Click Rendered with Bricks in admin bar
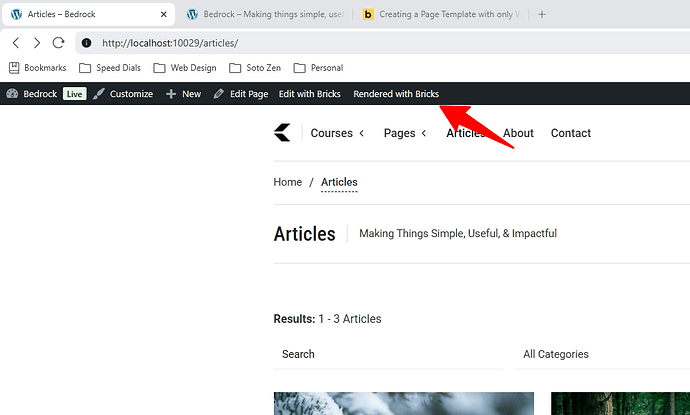 tap(396, 94)
